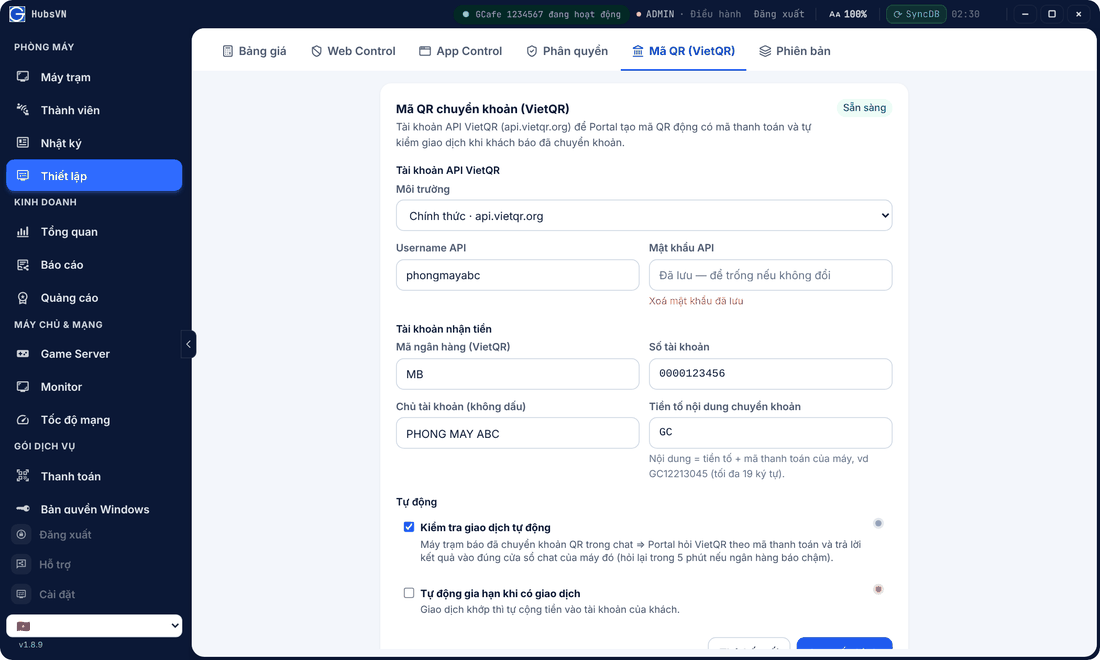Open the Thanh toán QR icon

tap(22, 476)
